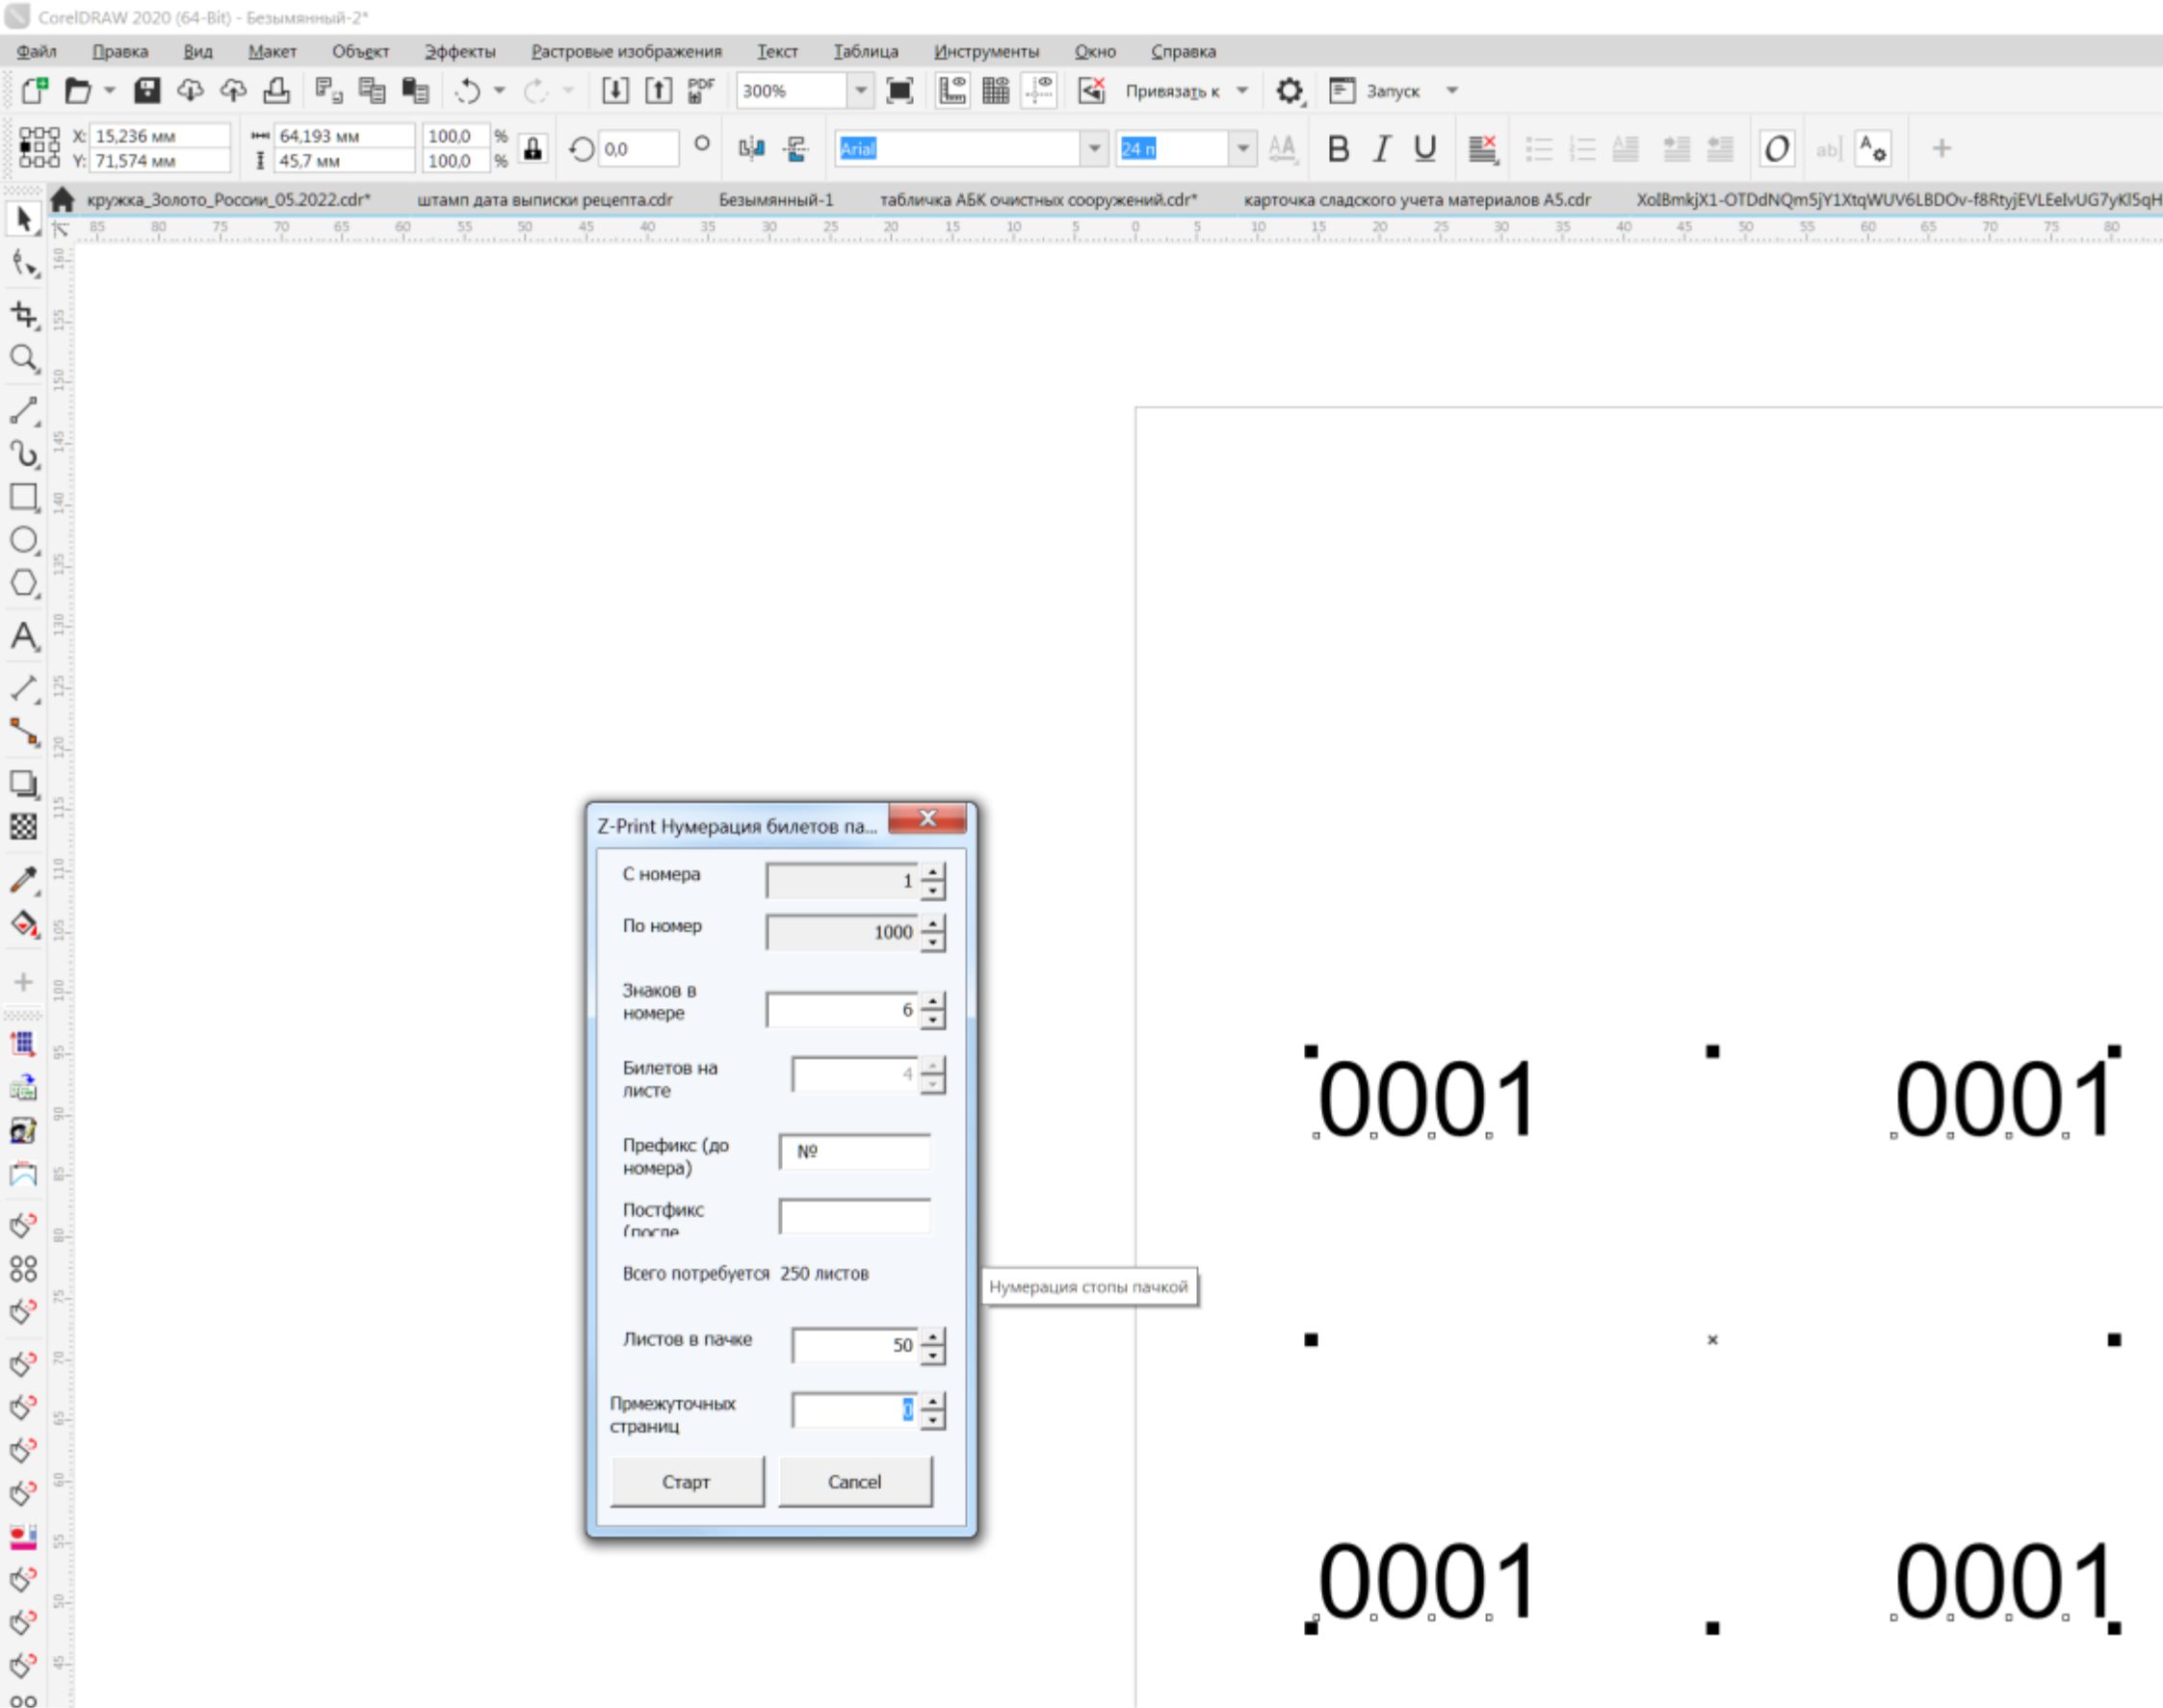2163x1708 pixels.
Task: Select the Transparency checkerboard tool
Action: pos(24,827)
